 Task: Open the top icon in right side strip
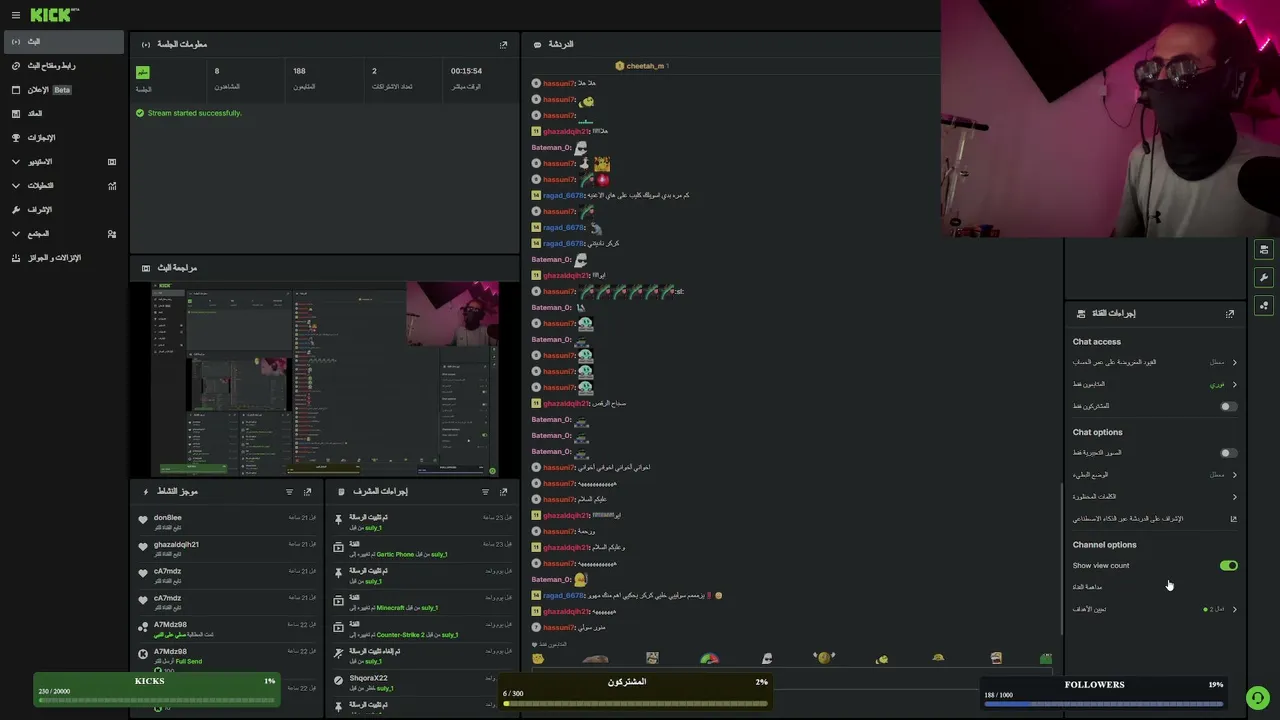pos(1264,250)
